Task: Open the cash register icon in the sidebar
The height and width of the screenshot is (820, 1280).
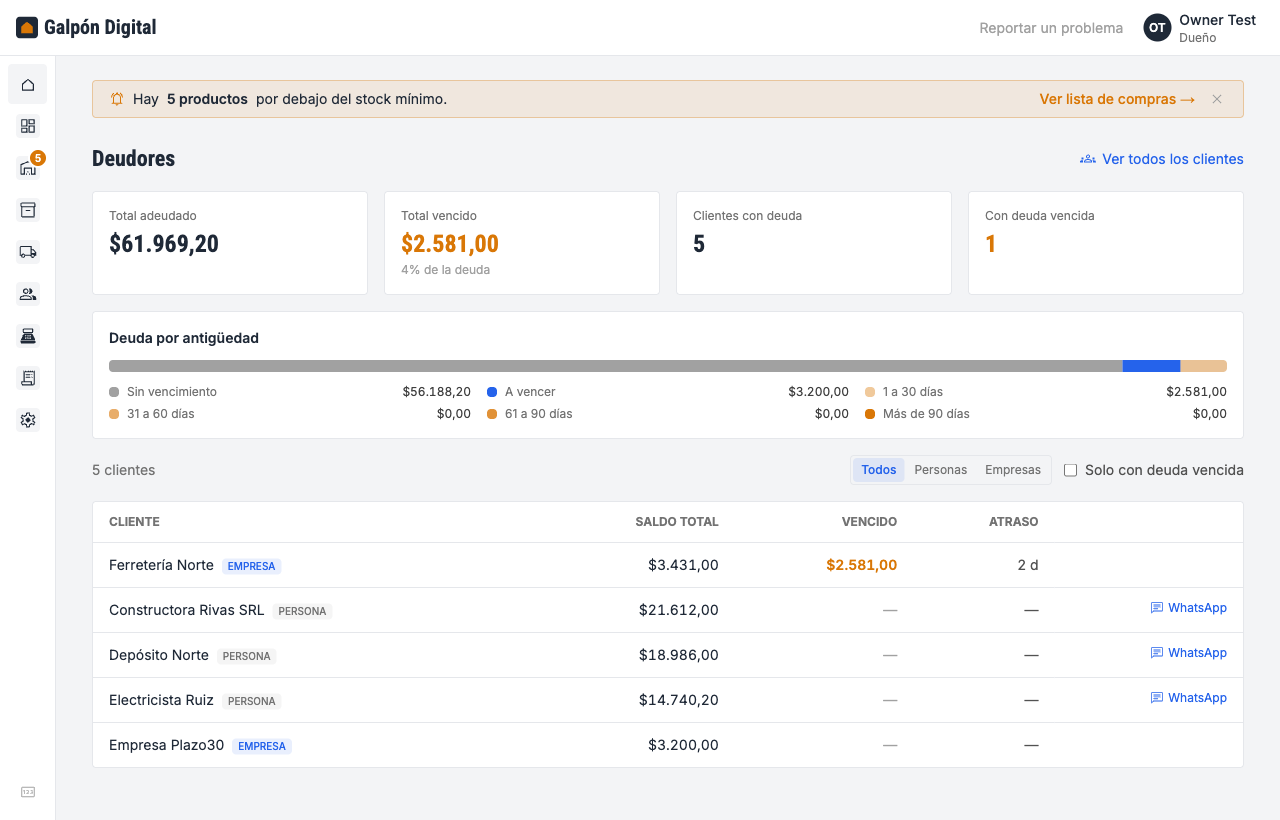Action: 28,336
